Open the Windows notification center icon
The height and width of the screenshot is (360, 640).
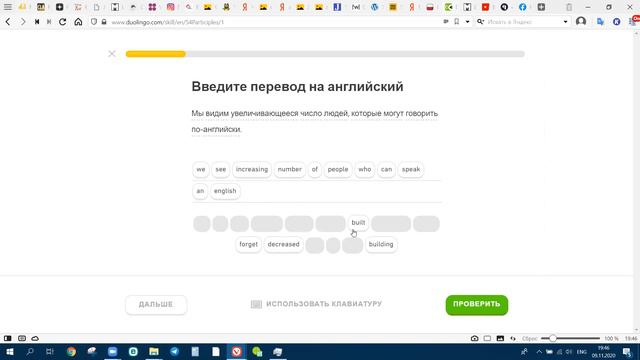pyautogui.click(x=627, y=351)
